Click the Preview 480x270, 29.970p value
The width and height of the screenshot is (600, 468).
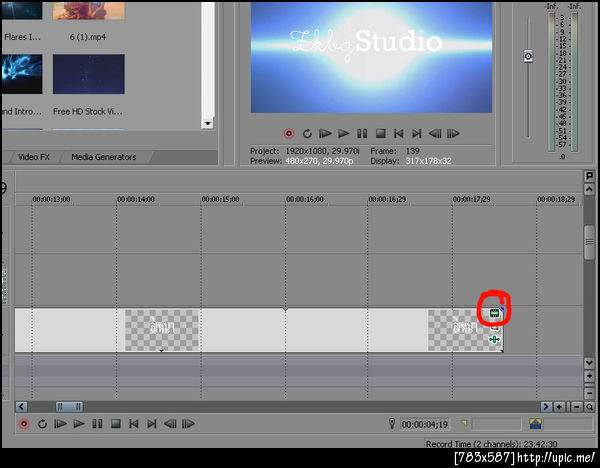pos(319,161)
